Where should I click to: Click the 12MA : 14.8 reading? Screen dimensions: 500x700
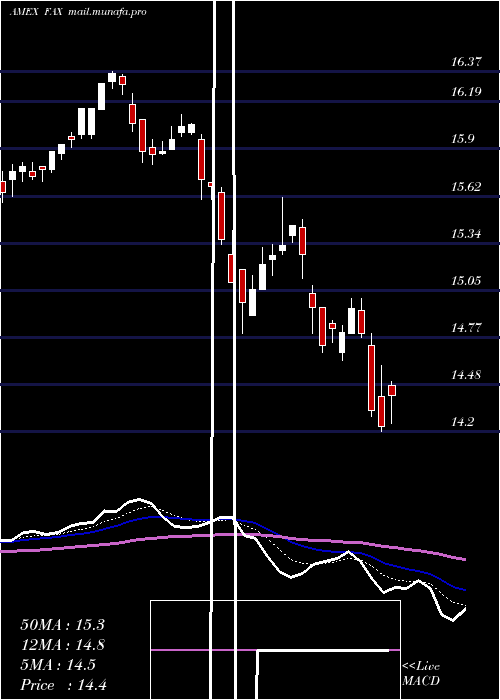tap(62, 645)
